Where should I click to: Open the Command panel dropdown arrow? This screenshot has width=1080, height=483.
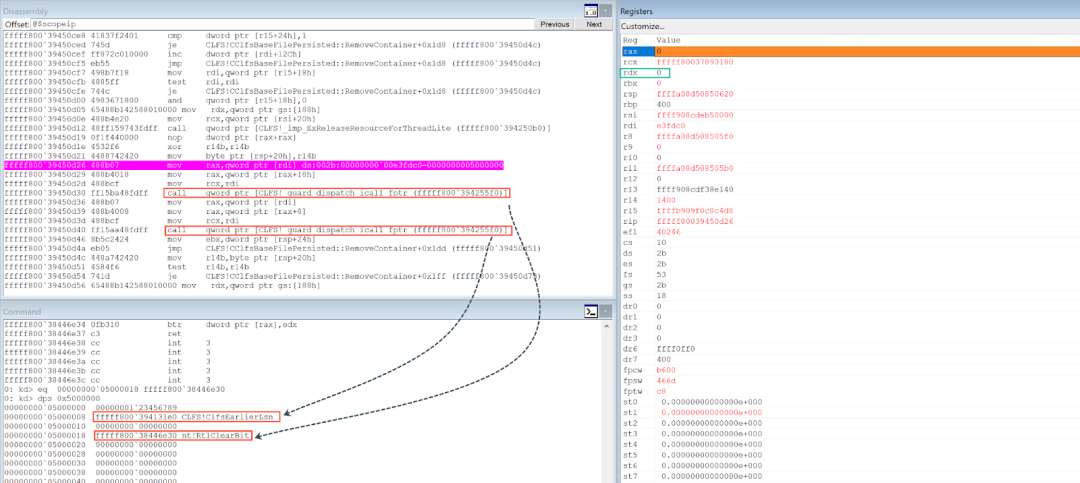coord(606,312)
